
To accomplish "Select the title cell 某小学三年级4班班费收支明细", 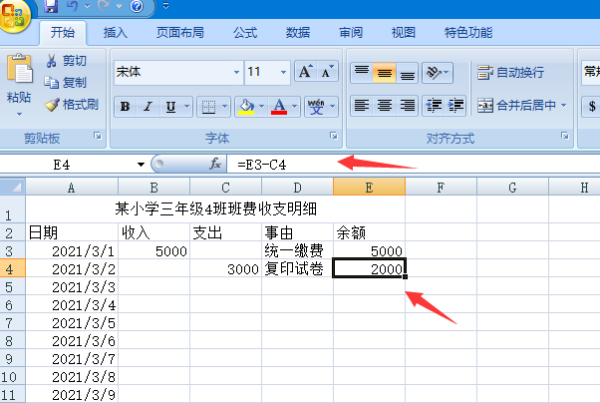I will (215, 209).
